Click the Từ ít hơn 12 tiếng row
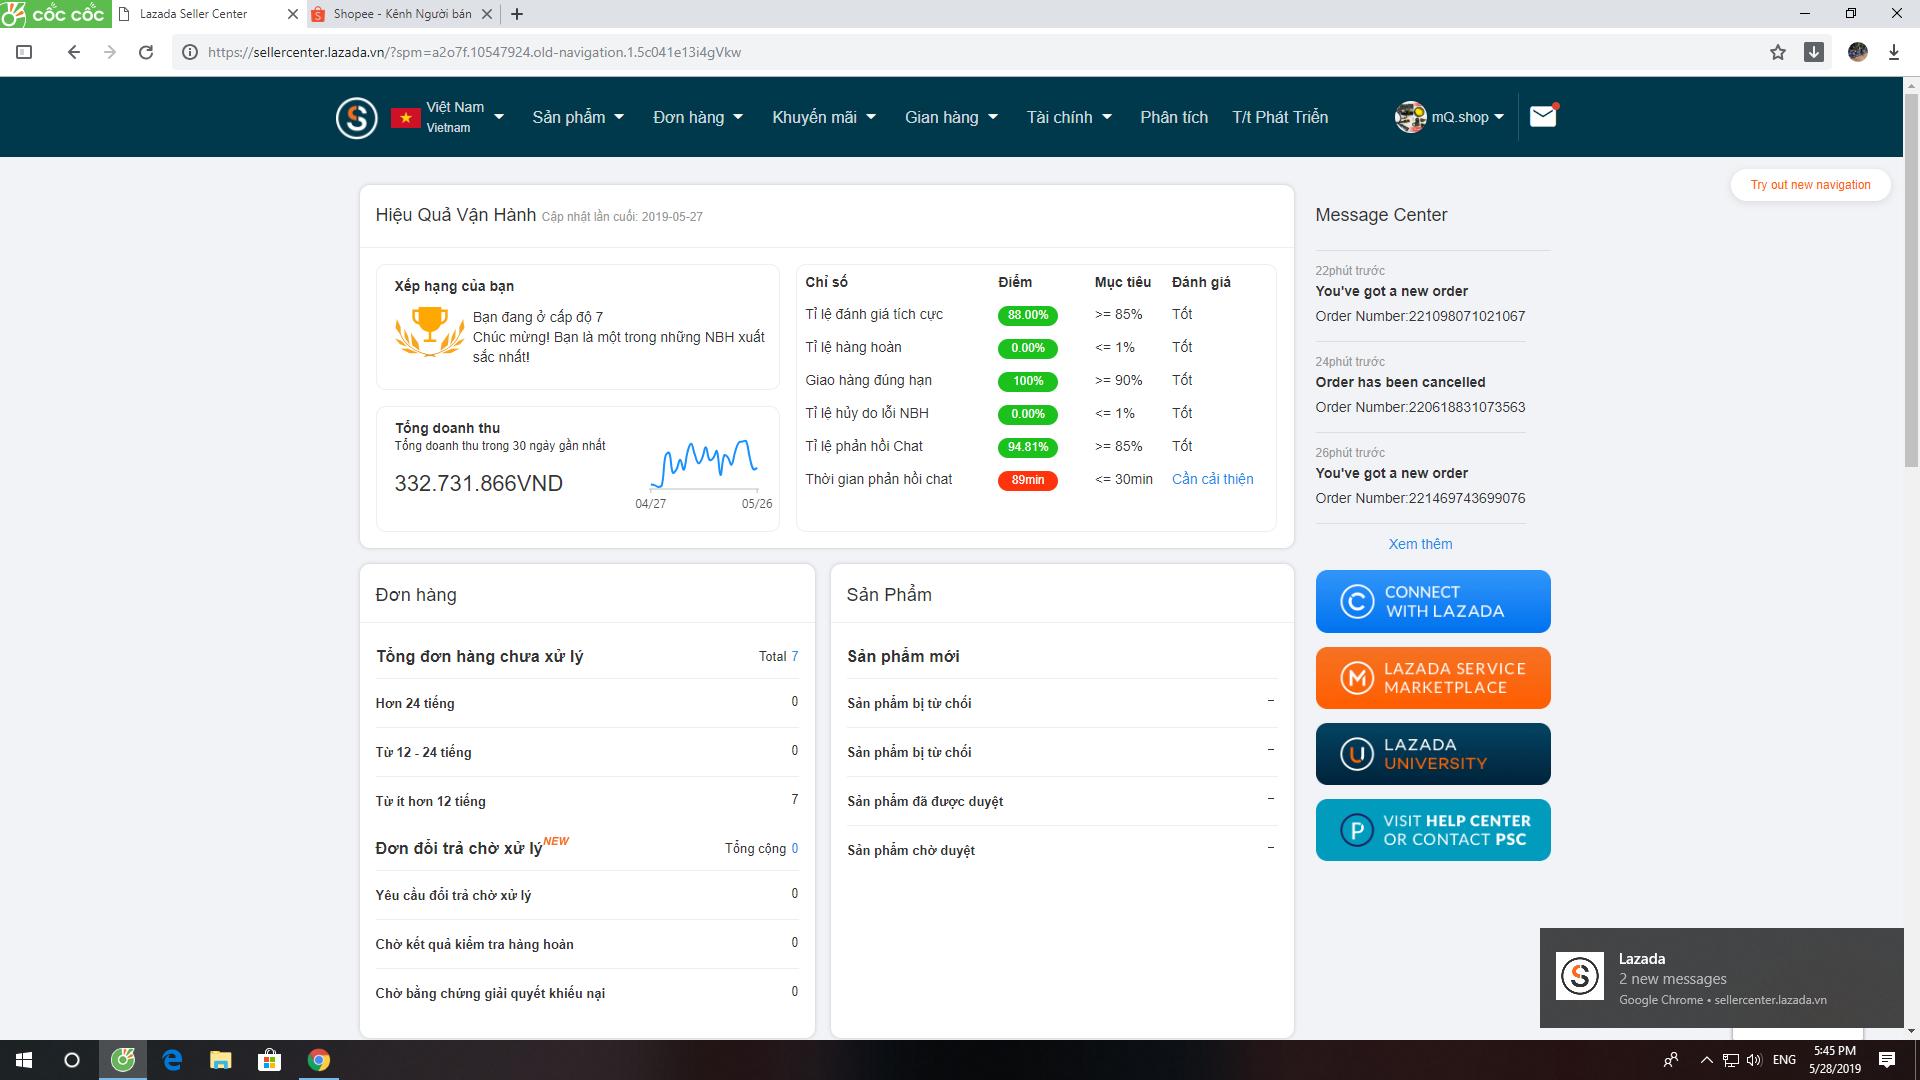Screen dimensions: 1920x1080 [587, 801]
